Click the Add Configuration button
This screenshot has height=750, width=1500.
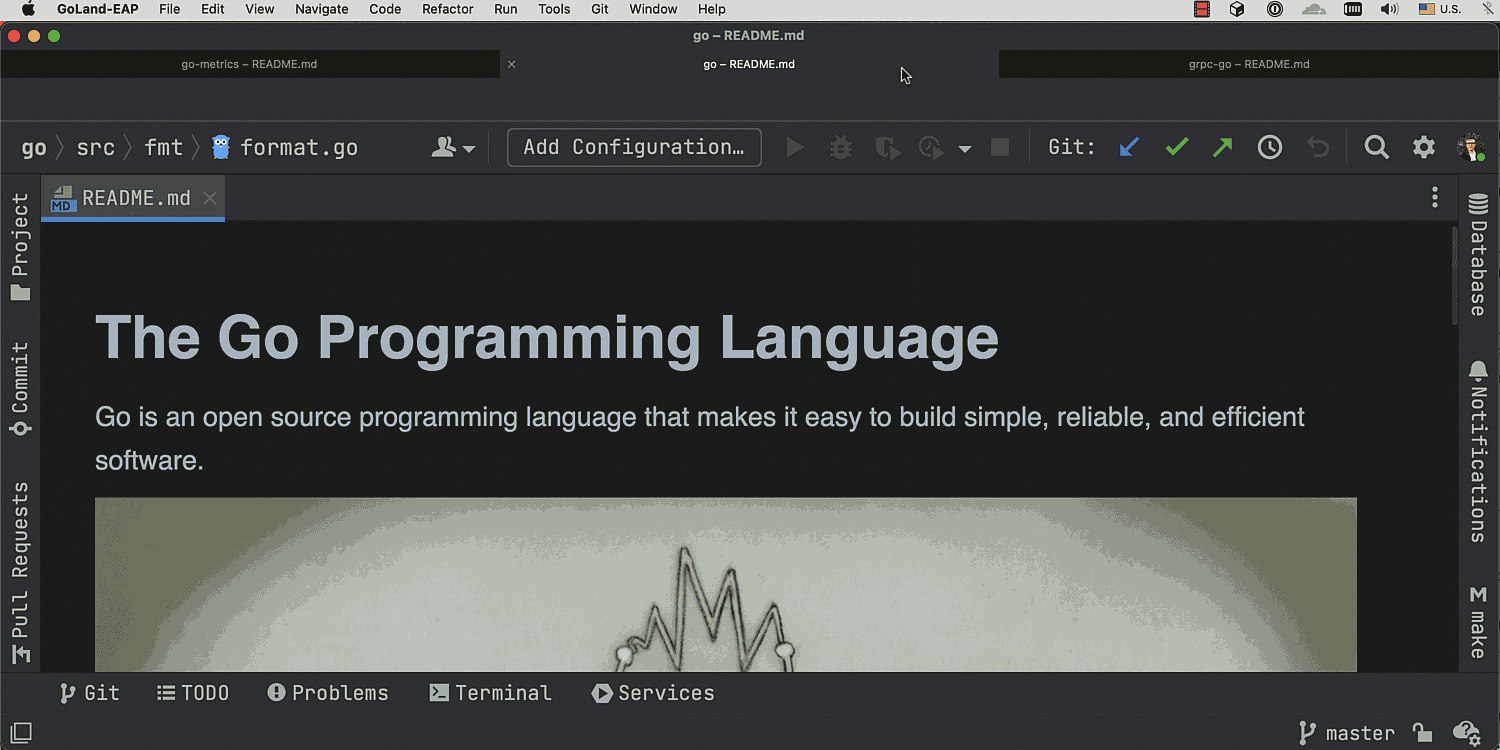[x=634, y=148]
